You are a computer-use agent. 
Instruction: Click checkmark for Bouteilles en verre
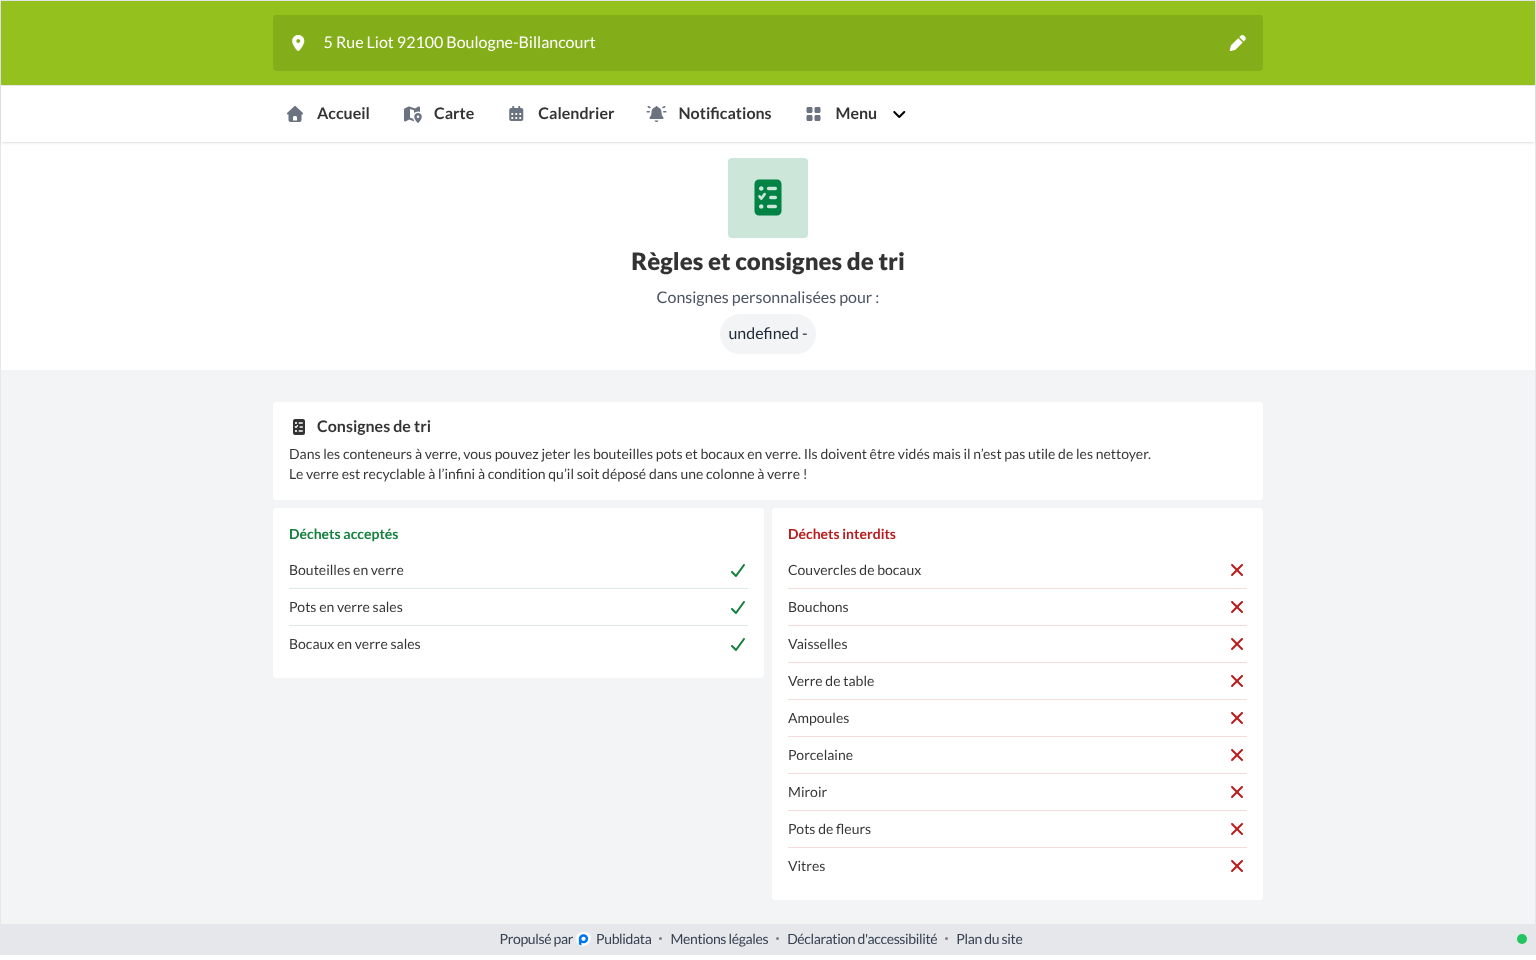click(738, 571)
